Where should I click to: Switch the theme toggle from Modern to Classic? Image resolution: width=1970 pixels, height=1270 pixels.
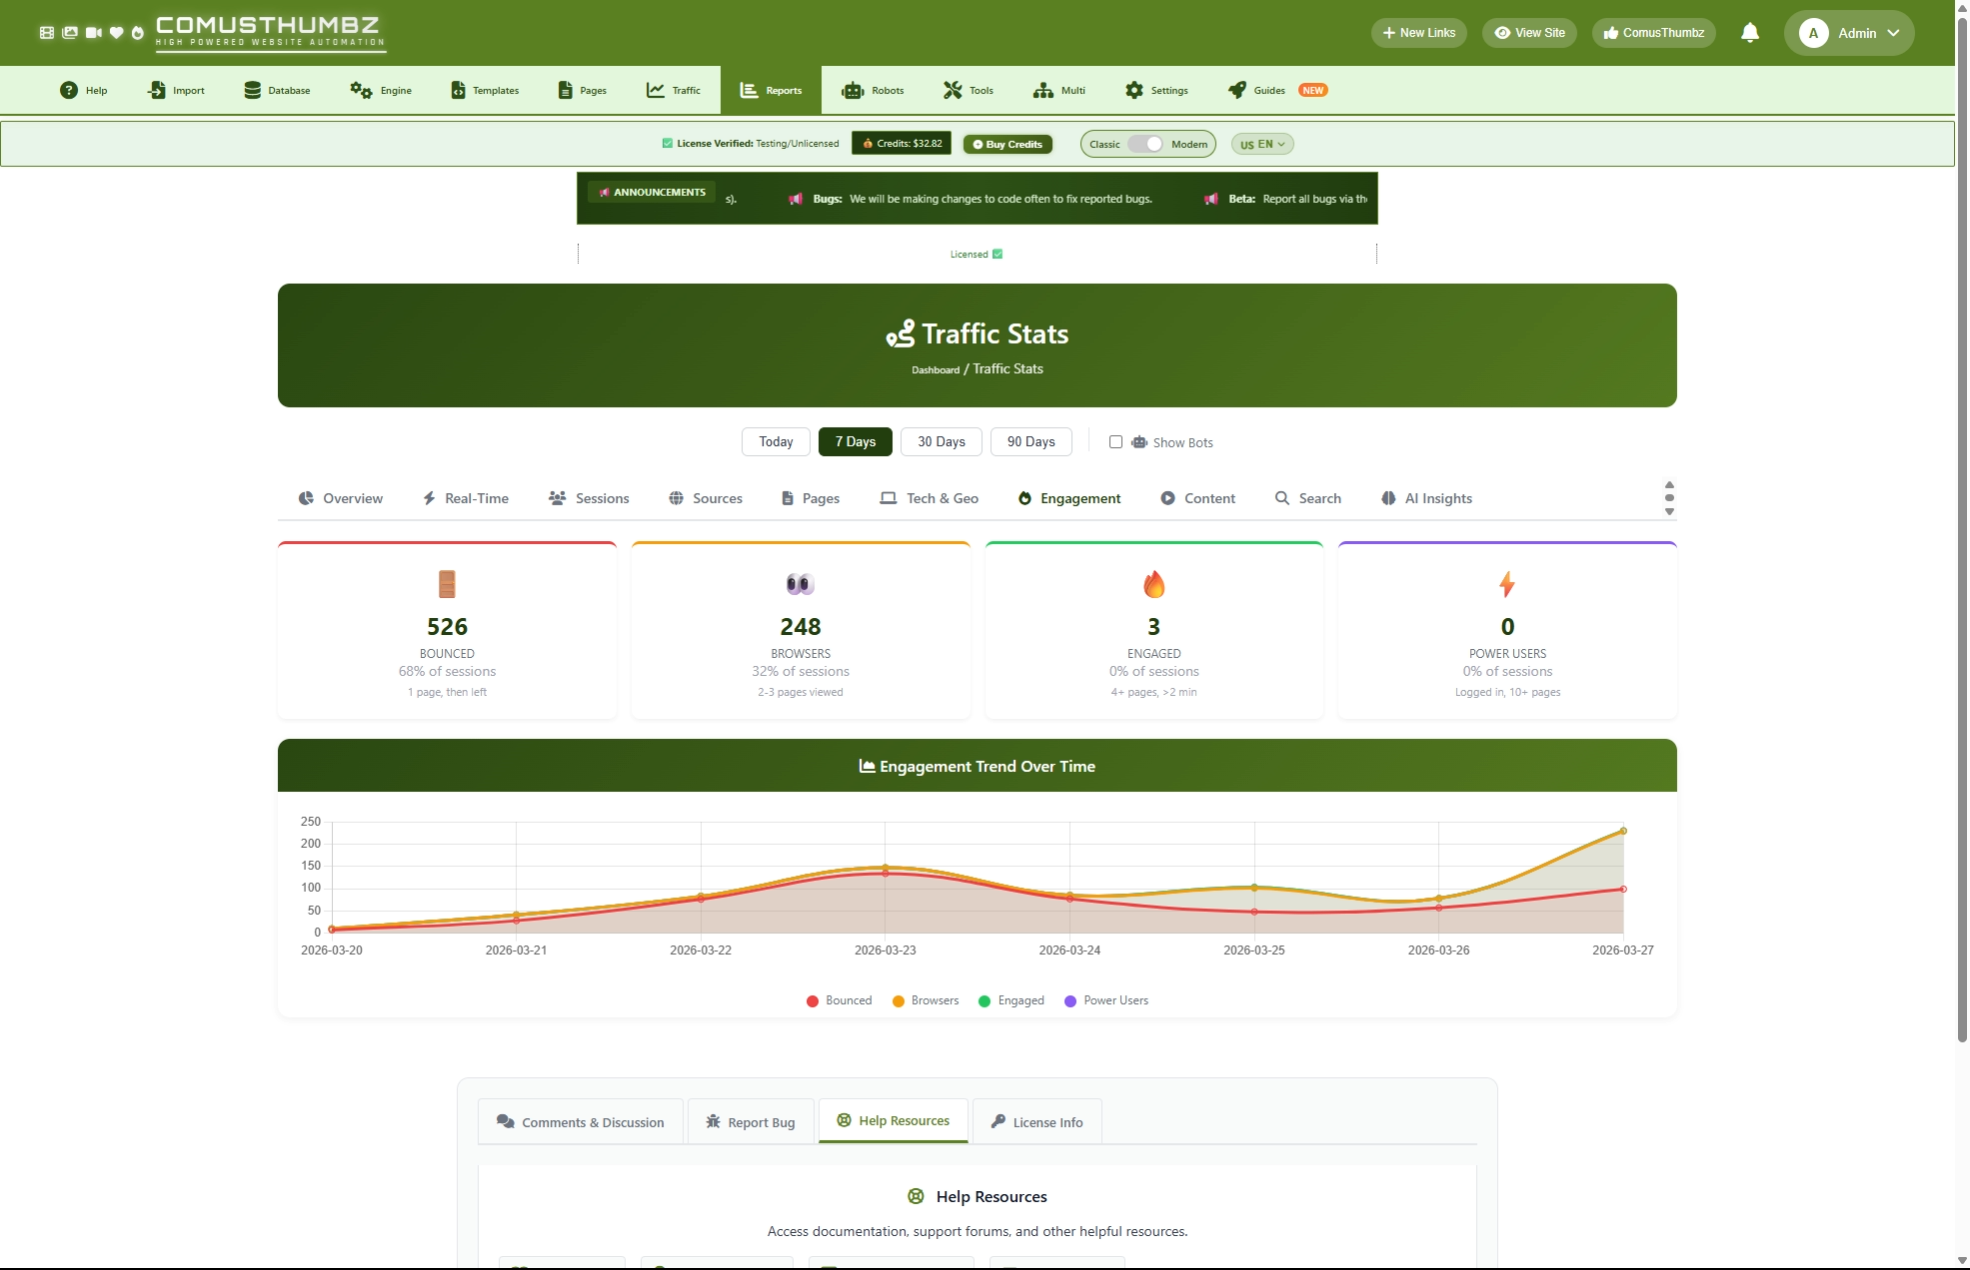tap(1148, 143)
